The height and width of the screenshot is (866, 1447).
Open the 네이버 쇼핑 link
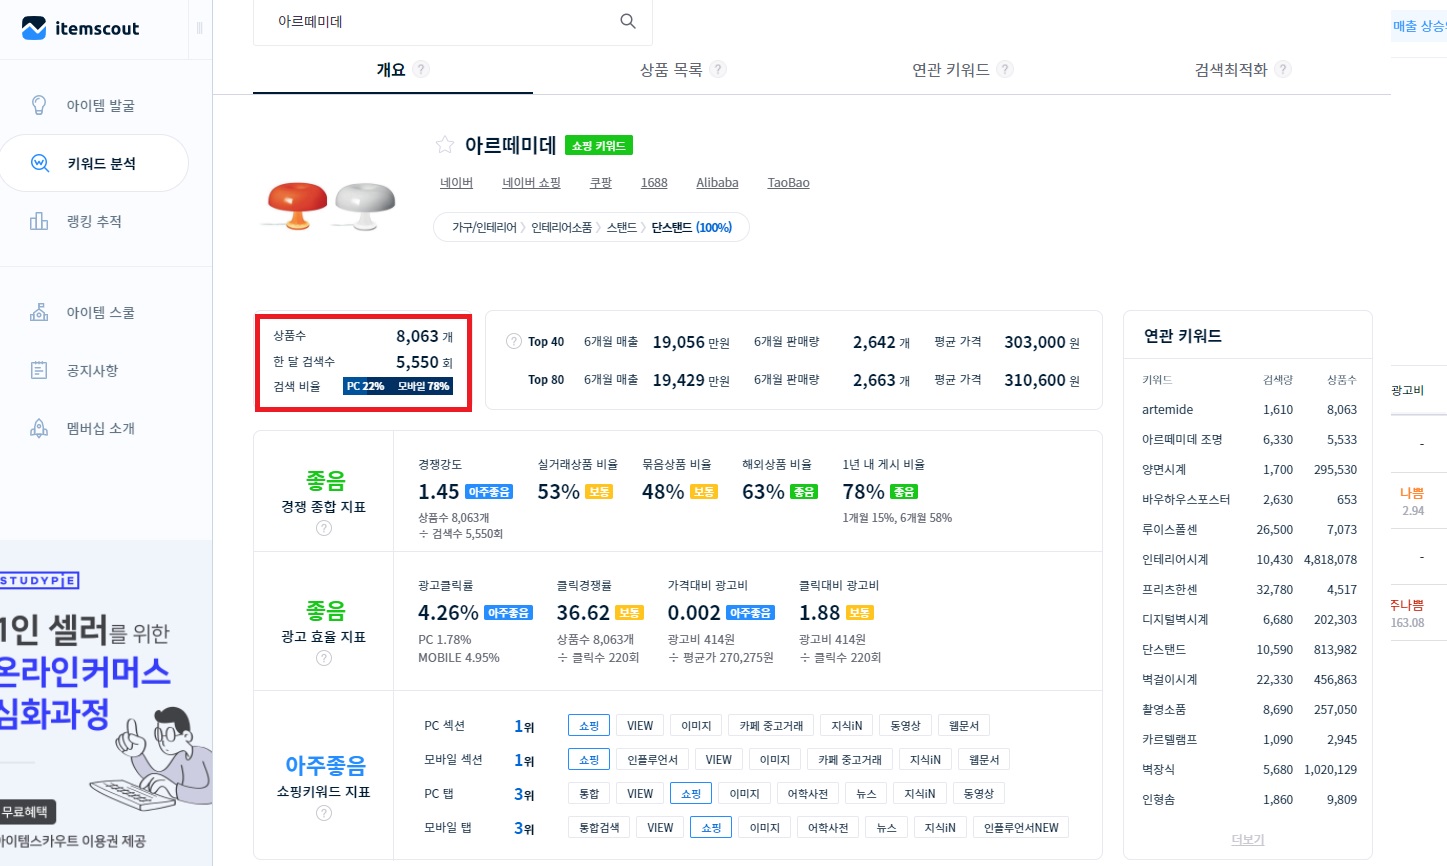pos(531,183)
